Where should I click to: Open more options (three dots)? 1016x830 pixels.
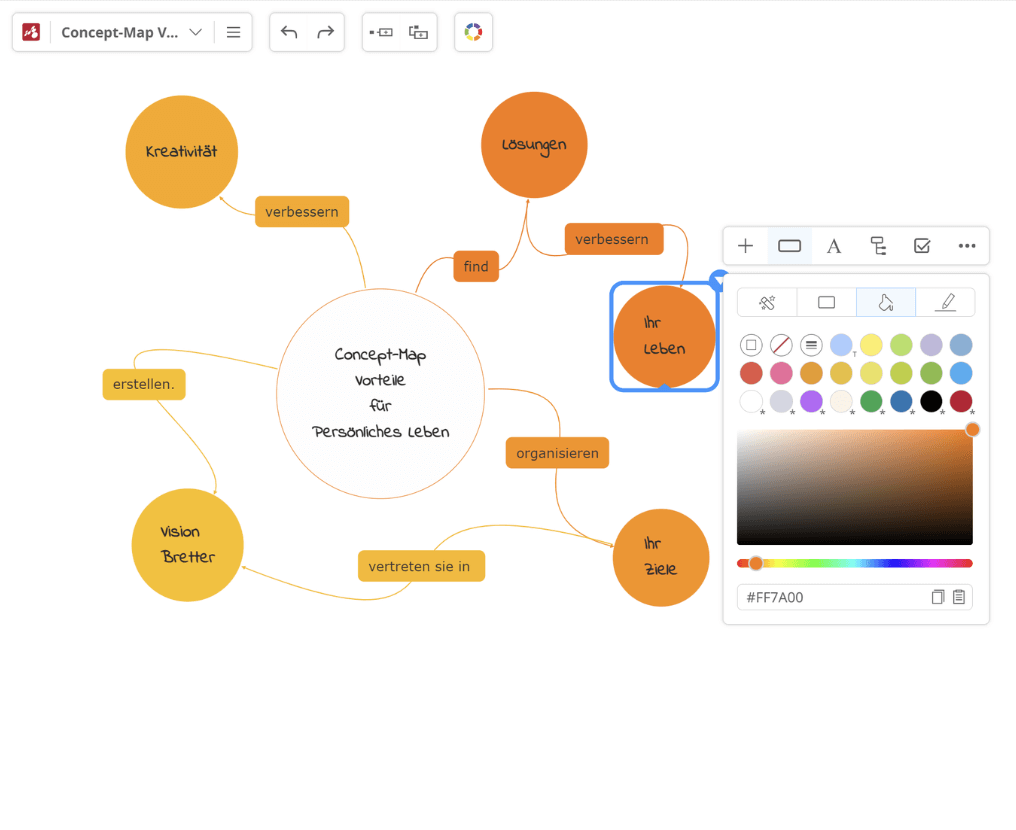(x=967, y=246)
